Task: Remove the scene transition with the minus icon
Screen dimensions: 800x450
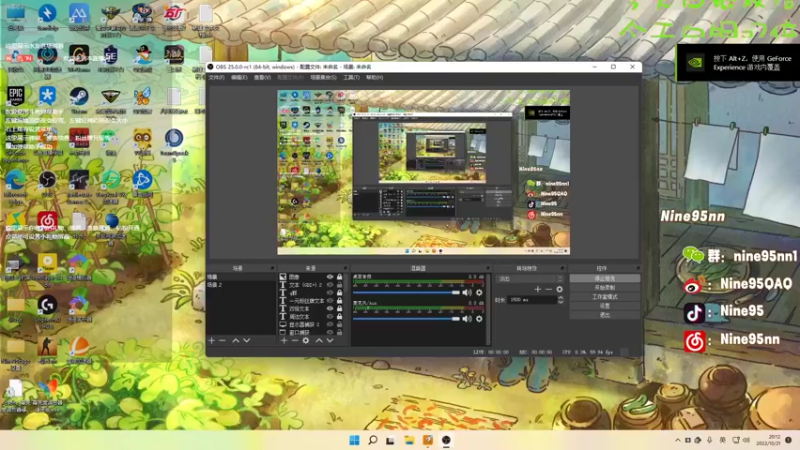Action: click(548, 289)
